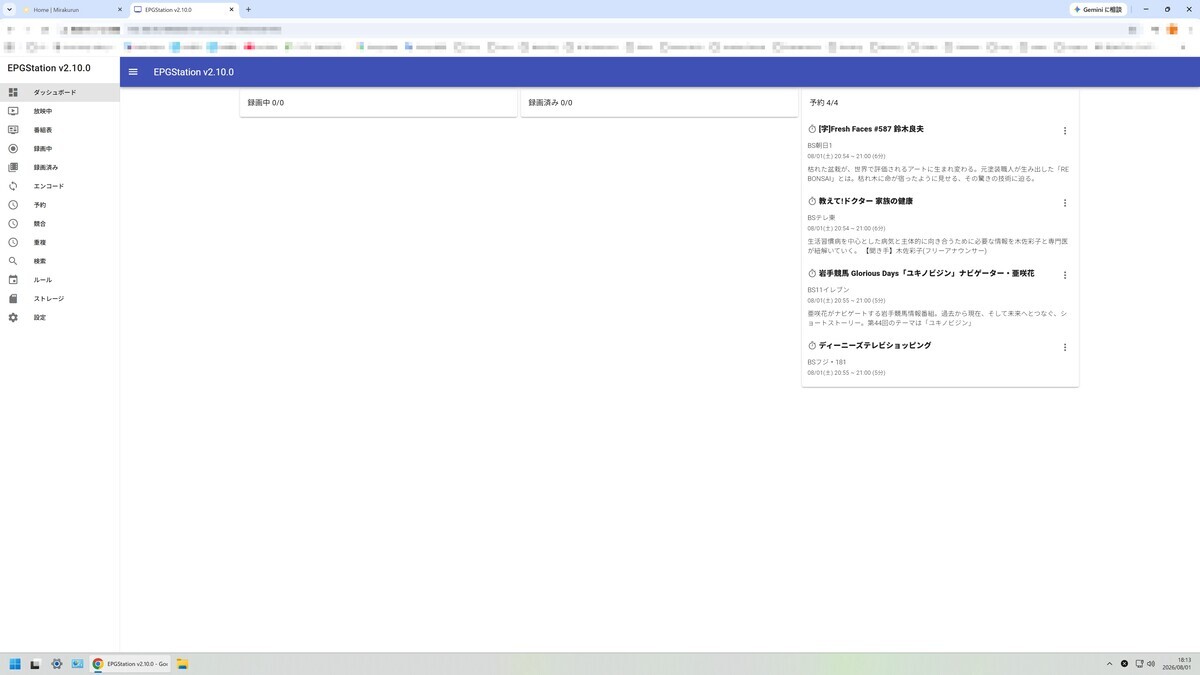Open 放映中 (on air) from the sidebar

[60, 111]
